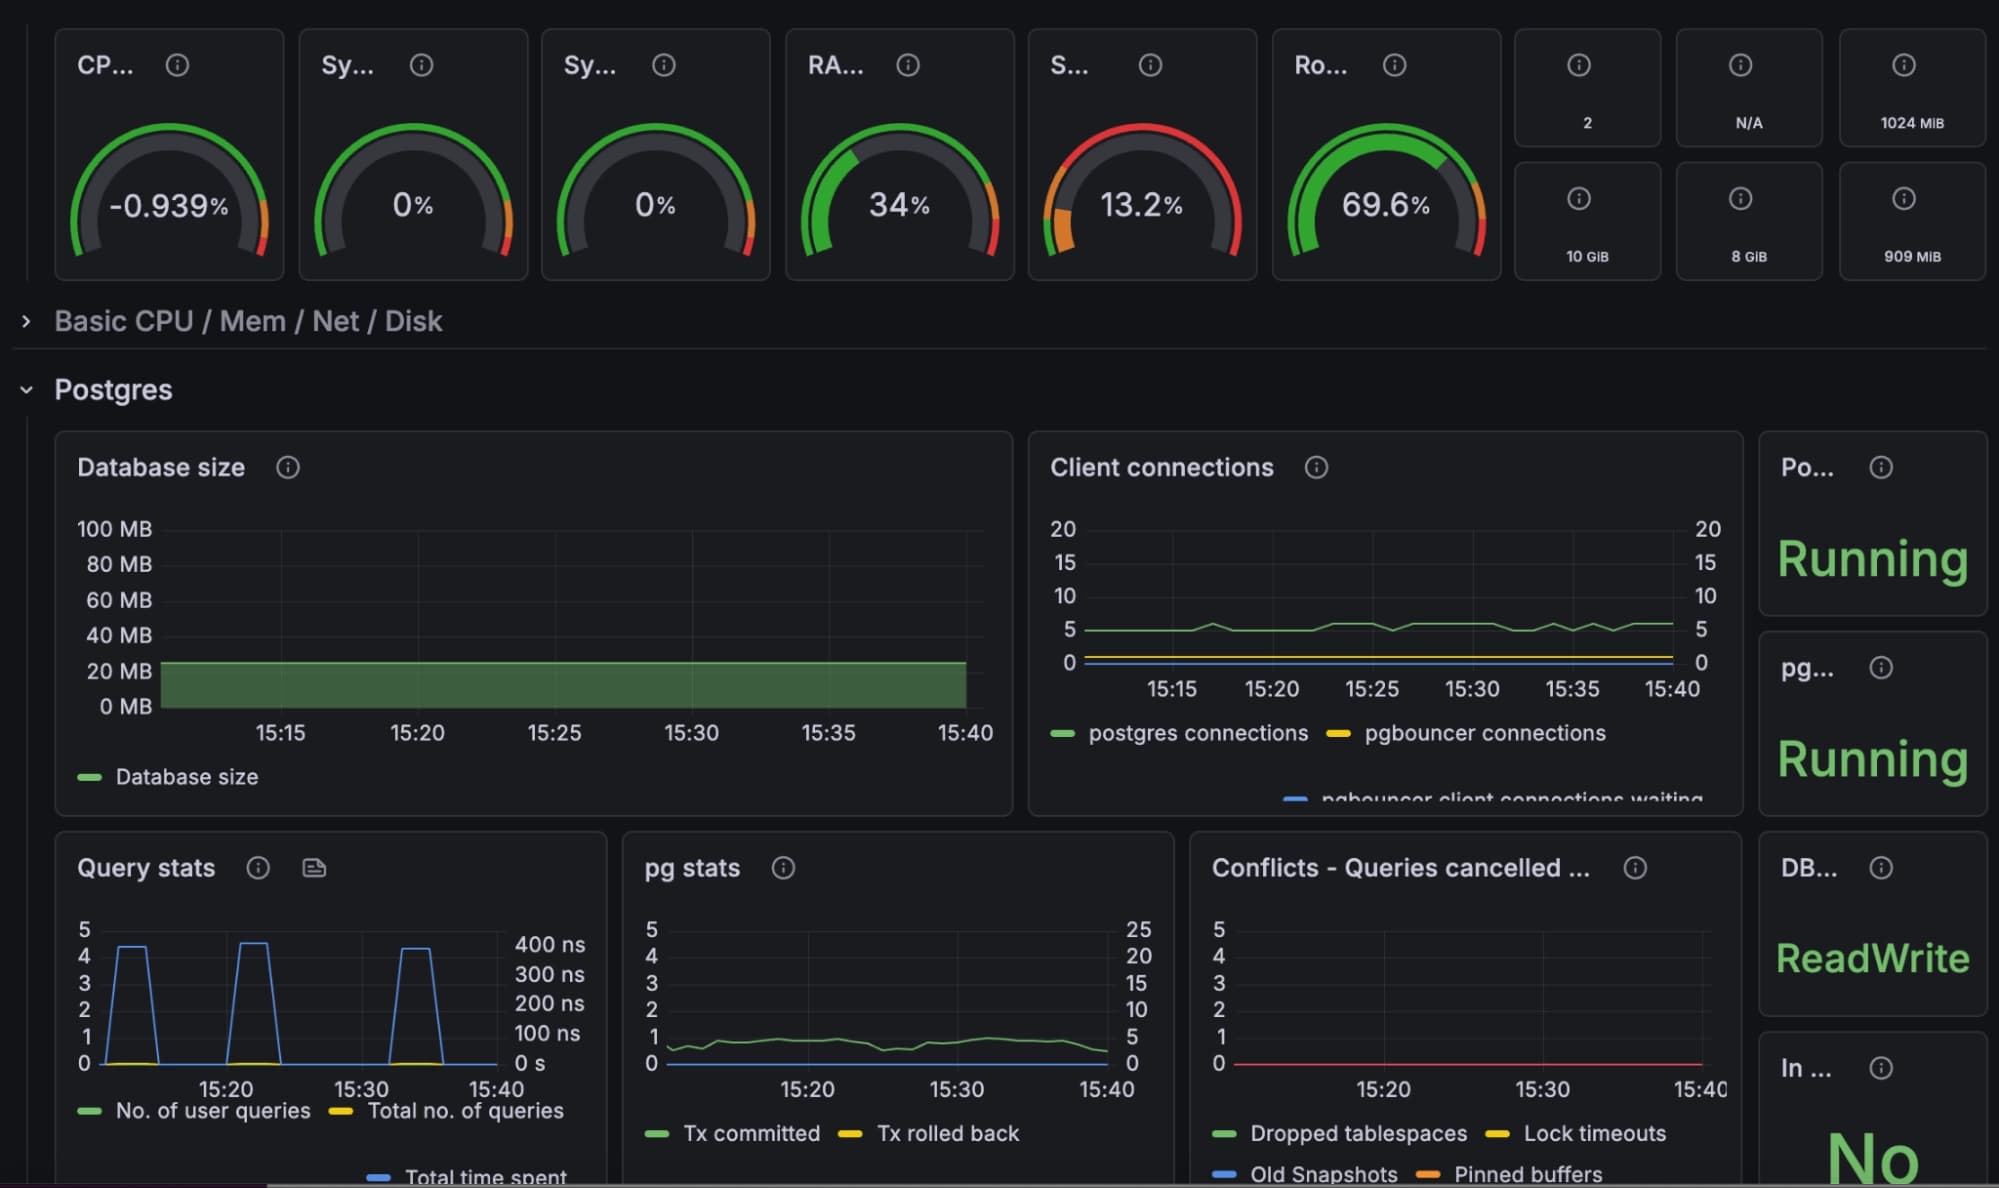
Task: Click info icon above the 1024 MiB stat
Action: point(1903,65)
